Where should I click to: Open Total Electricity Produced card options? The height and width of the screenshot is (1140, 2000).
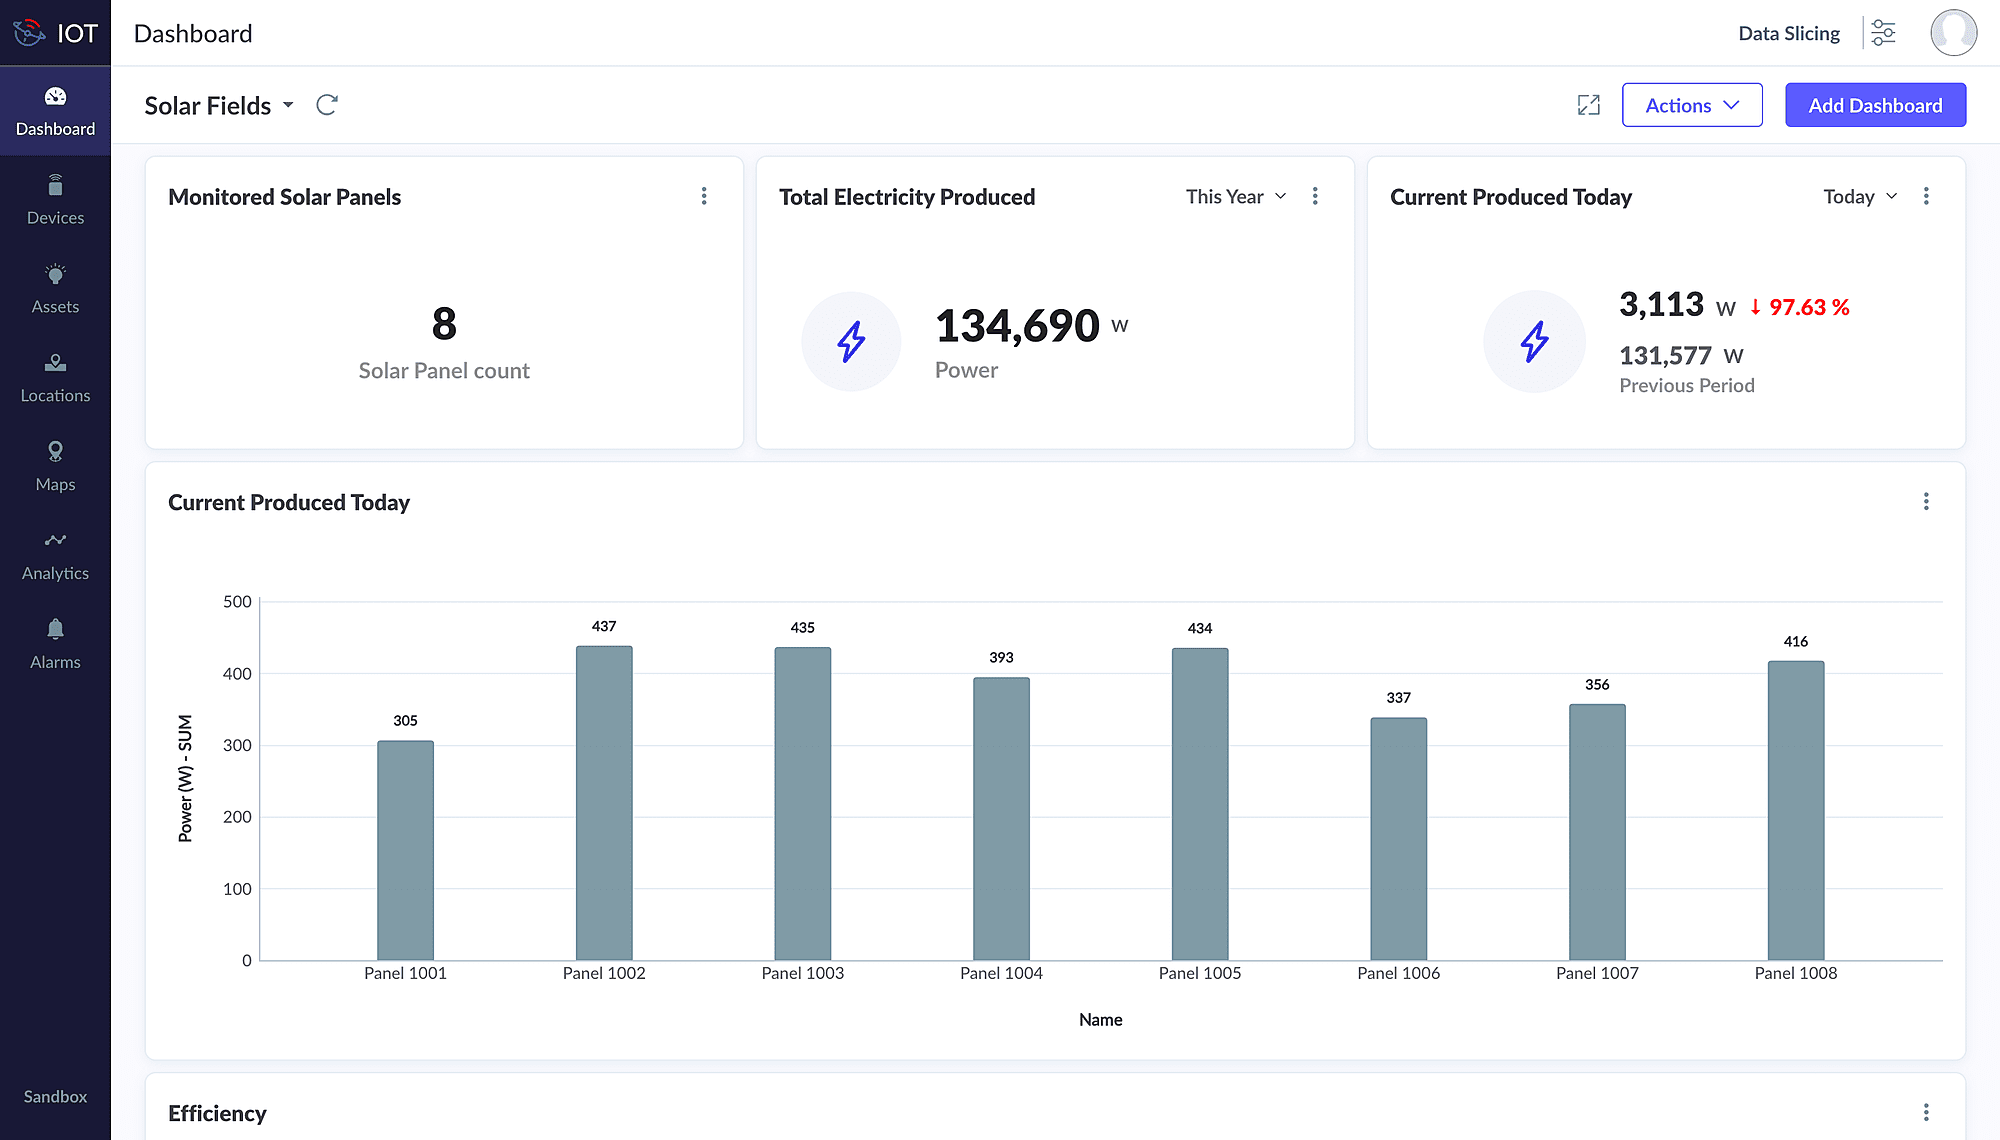1315,196
